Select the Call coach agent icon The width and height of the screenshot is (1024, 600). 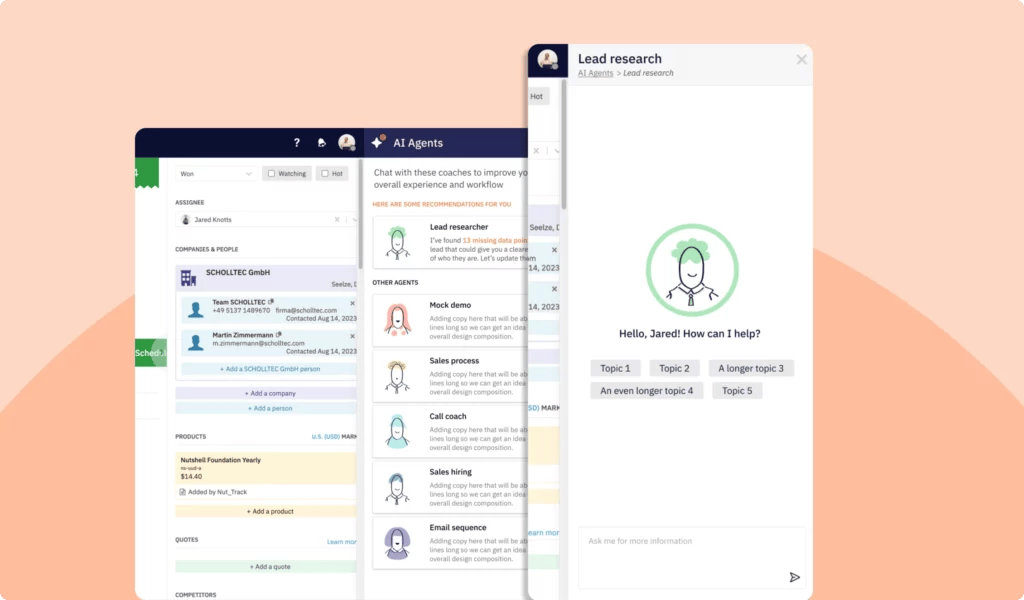[x=399, y=431]
